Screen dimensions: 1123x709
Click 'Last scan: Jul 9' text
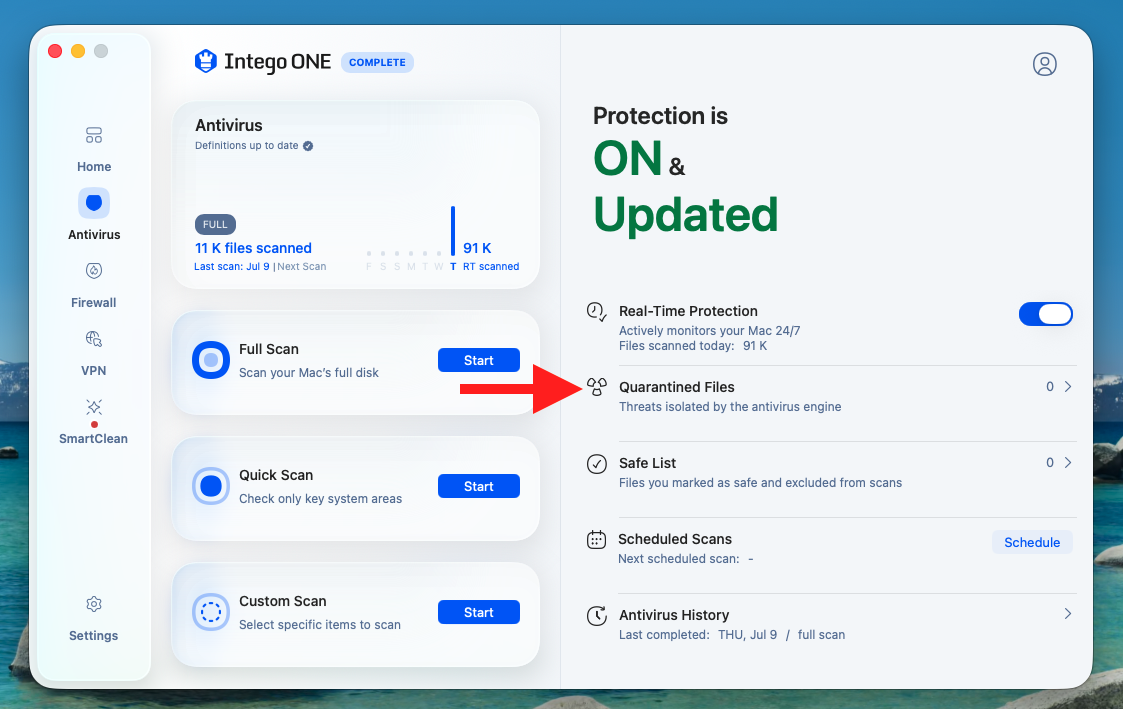(x=232, y=266)
